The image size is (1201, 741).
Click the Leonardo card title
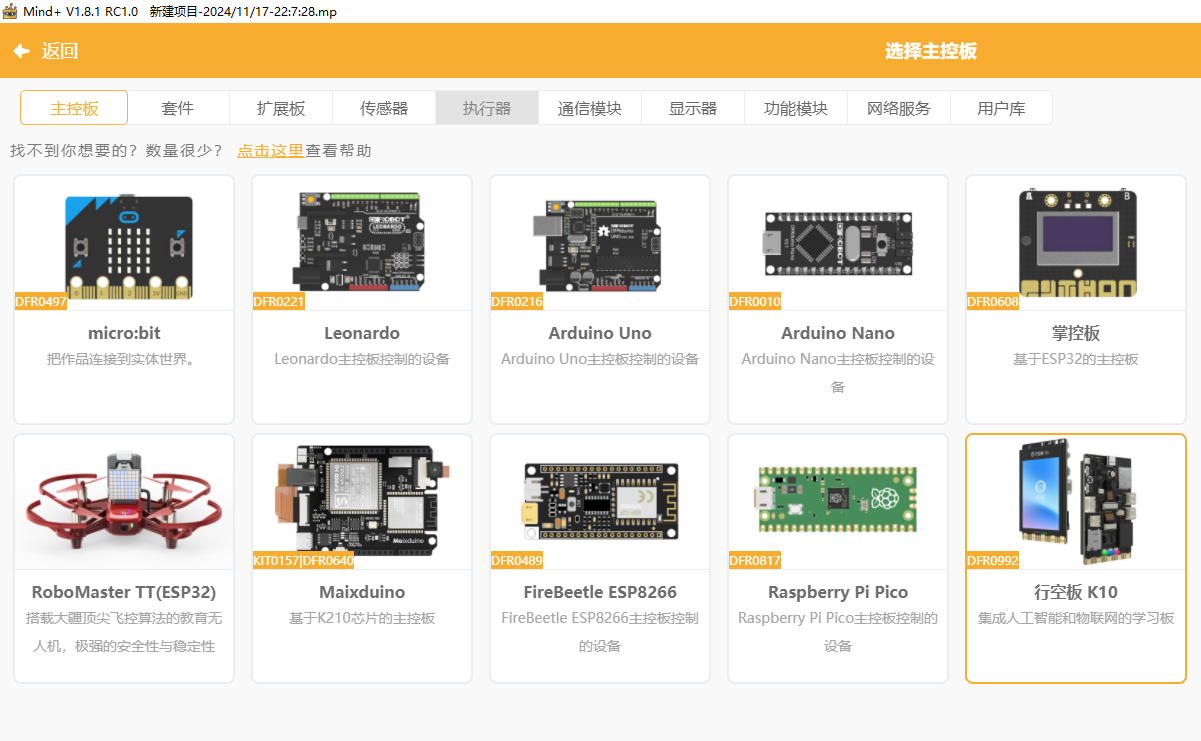[362, 333]
